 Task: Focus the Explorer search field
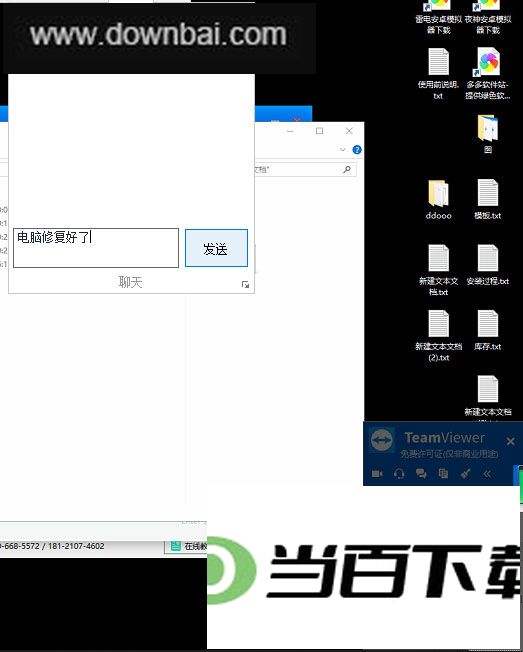pos(305,169)
